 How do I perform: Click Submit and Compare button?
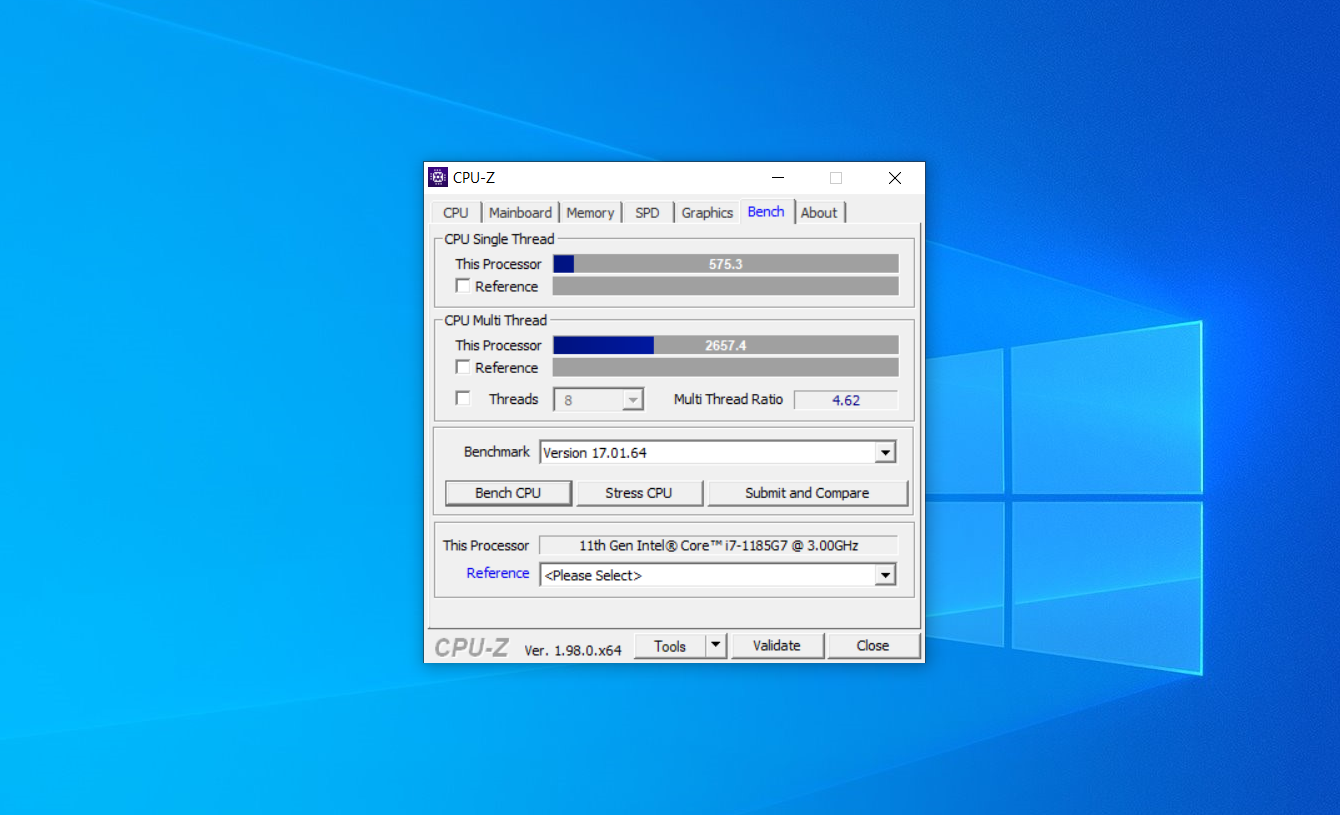point(807,493)
